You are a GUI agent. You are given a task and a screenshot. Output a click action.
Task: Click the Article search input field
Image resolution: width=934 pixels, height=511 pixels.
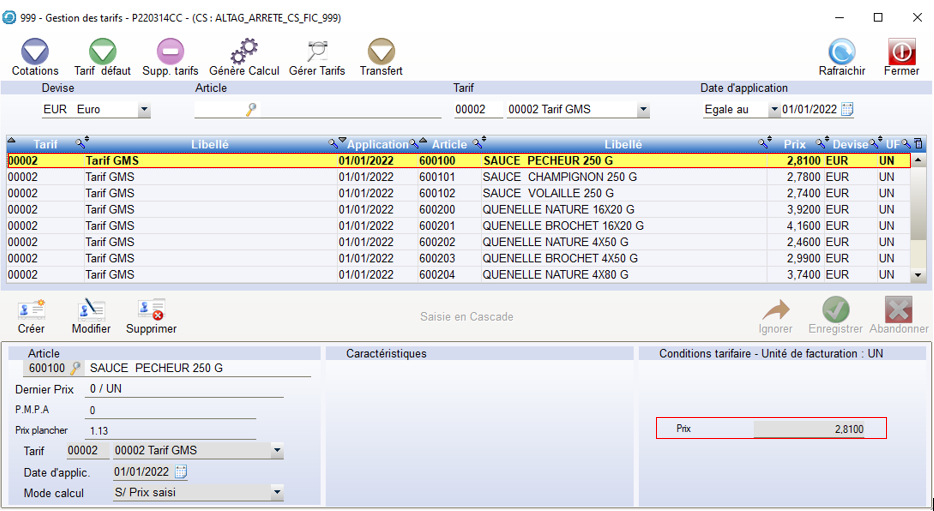pyautogui.click(x=218, y=110)
